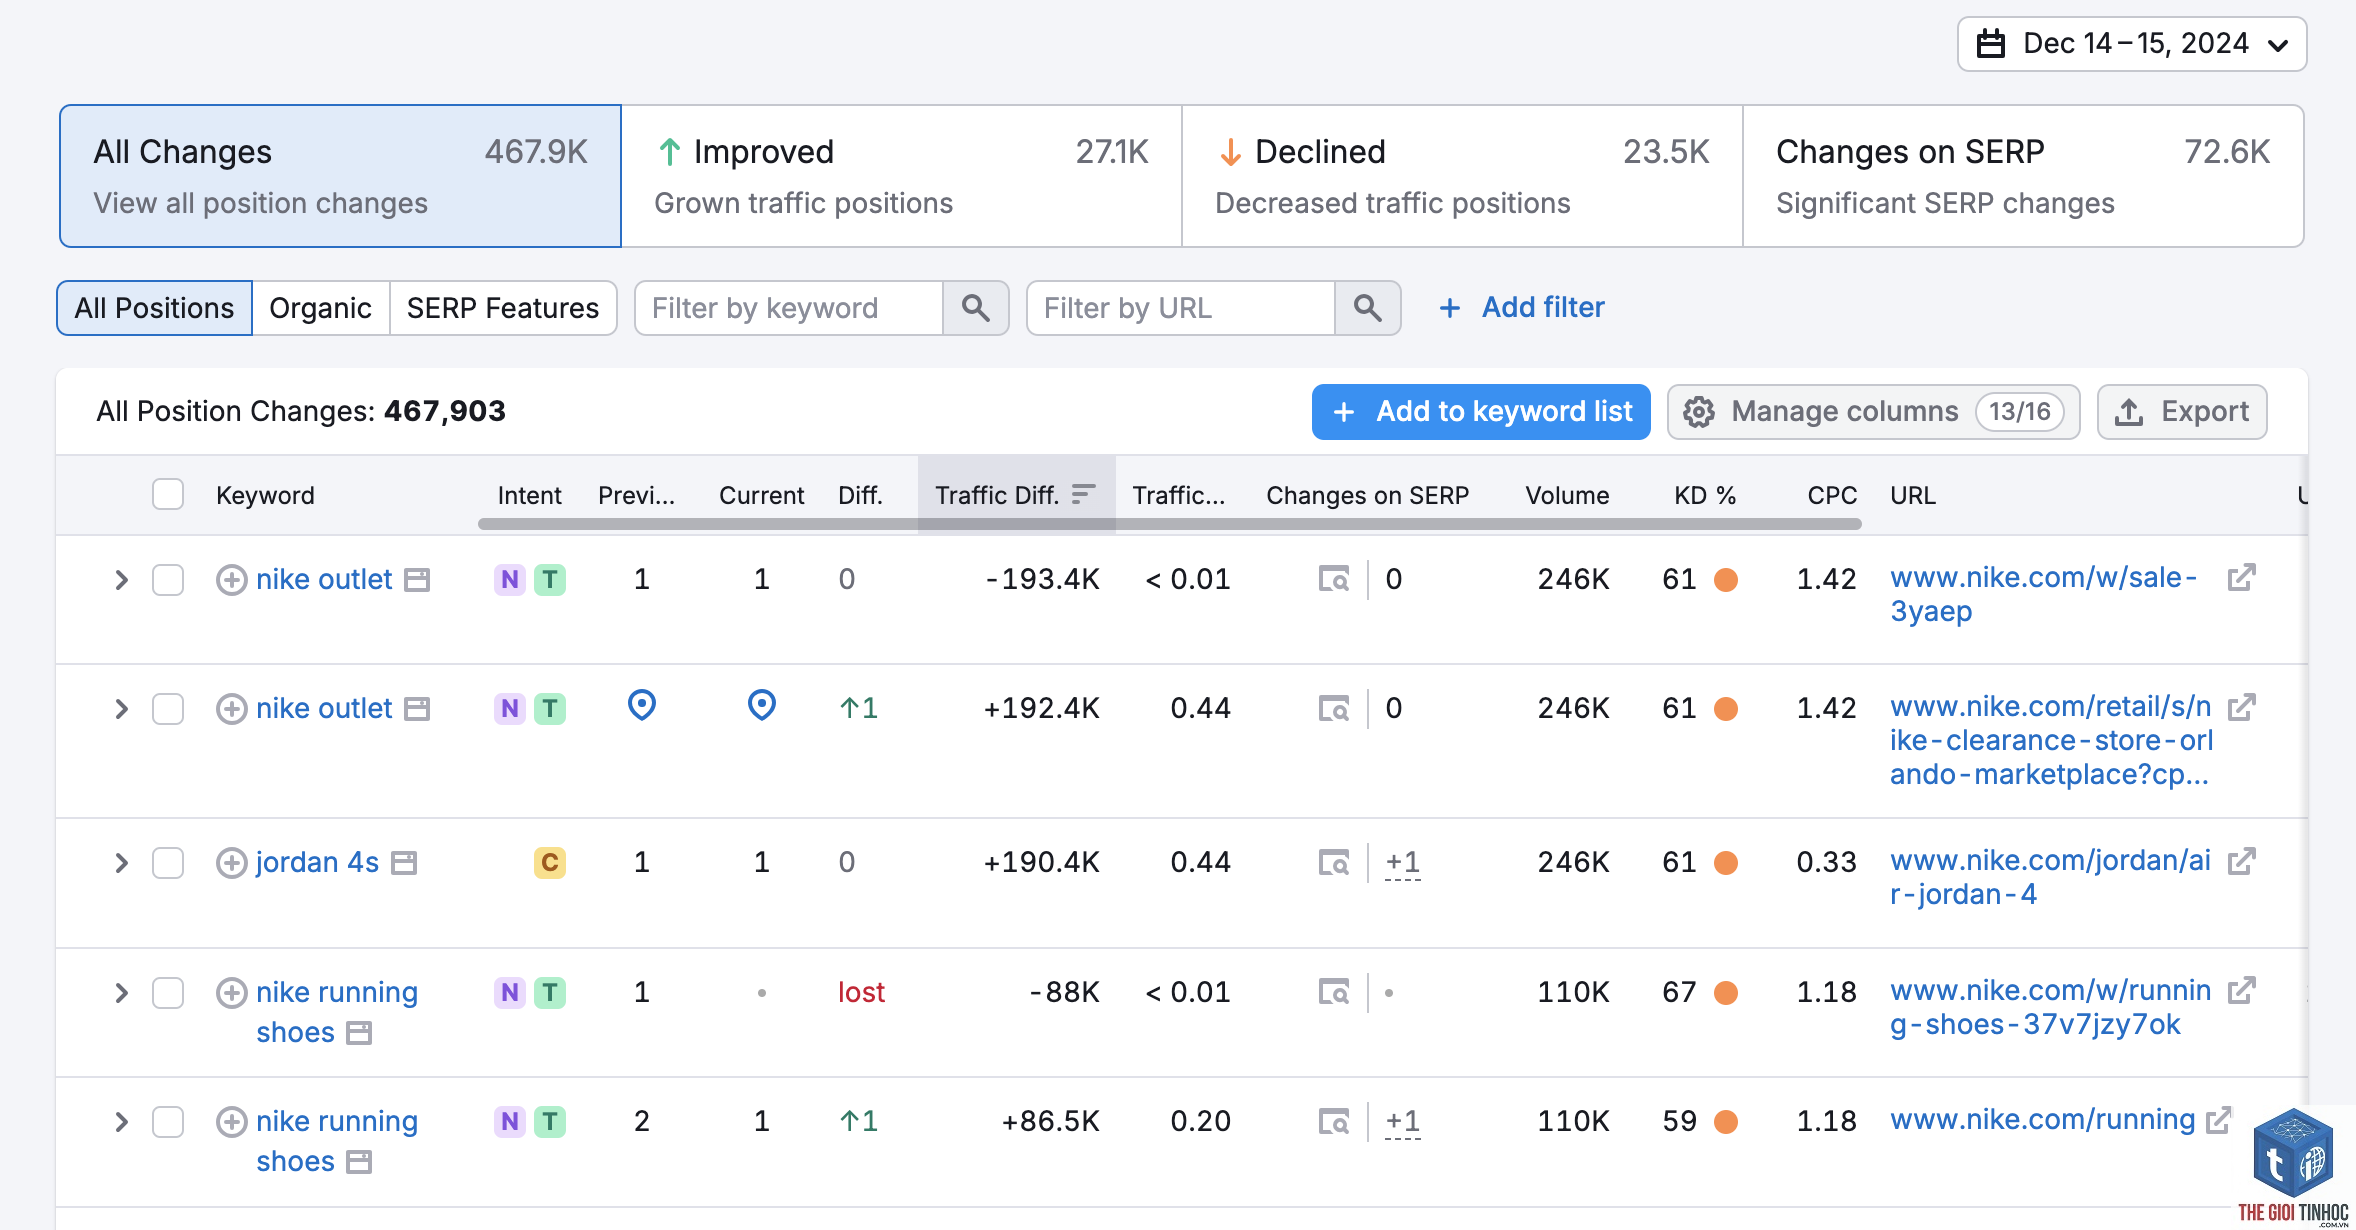Click the plus icon beside jordan 4s

(x=232, y=863)
